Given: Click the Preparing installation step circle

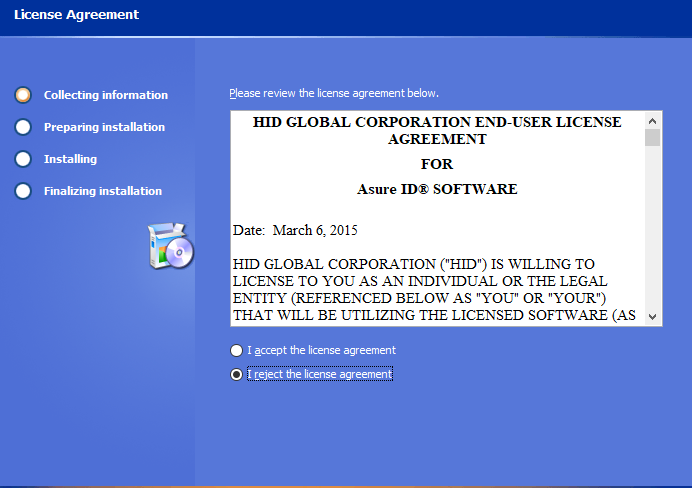Looking at the screenshot, I should click(x=23, y=127).
